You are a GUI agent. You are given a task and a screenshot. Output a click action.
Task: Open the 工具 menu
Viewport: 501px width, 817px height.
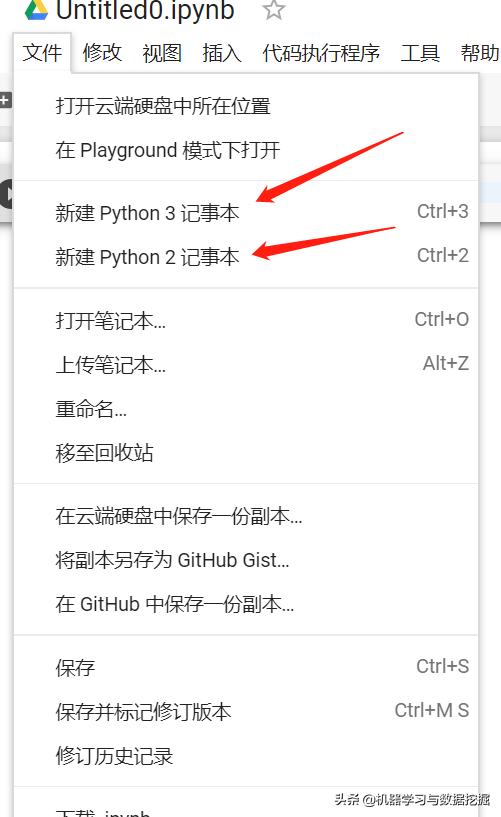(420, 53)
